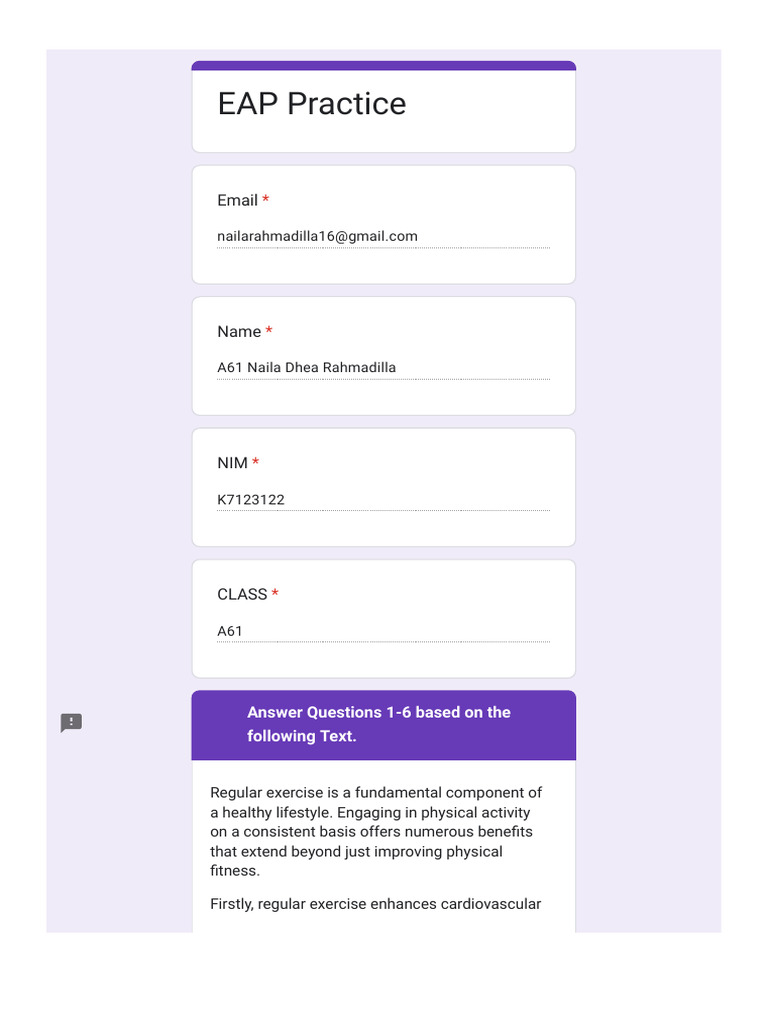Click the CLASS question label
768x1024 pixels.
(242, 594)
